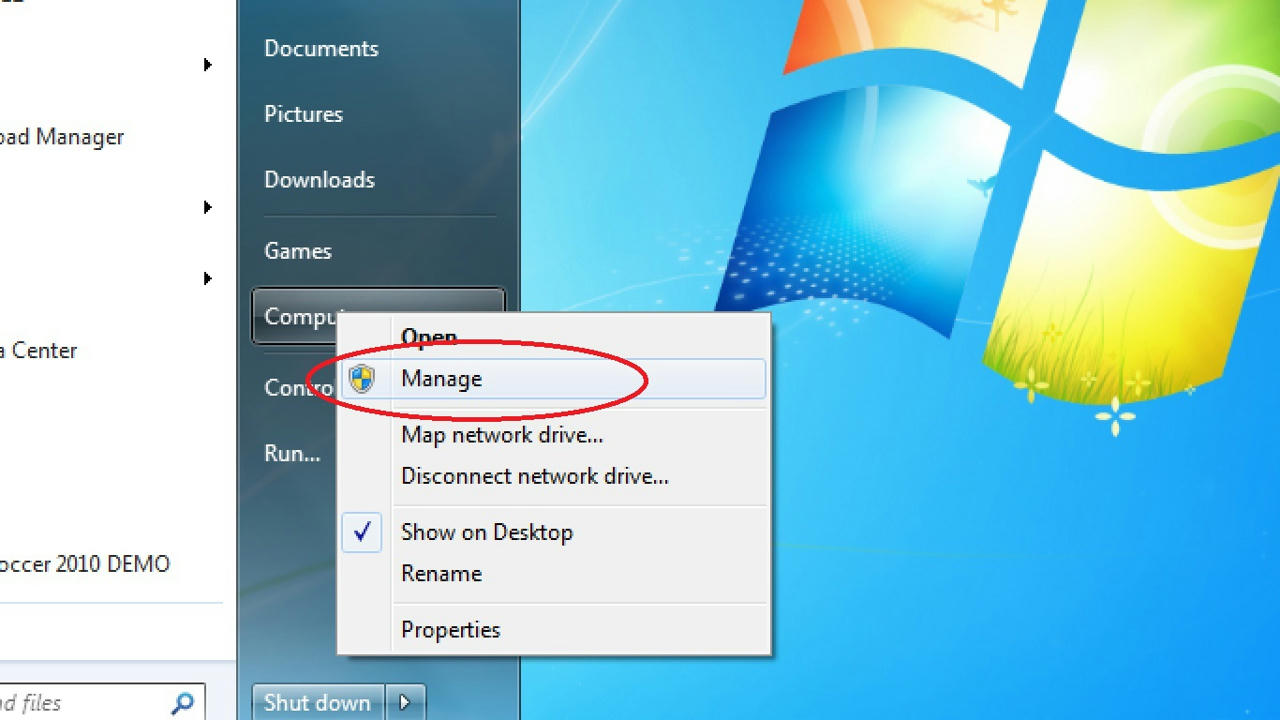Expand the Shut down options arrow

click(x=405, y=702)
